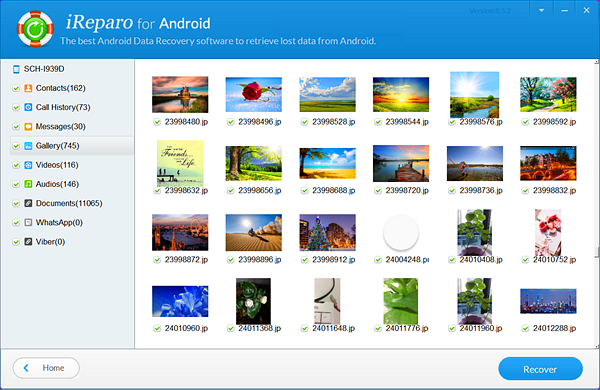Screen dimensions: 600x390
Task: Click the iReparo lifebuoy logo icon
Action: pyautogui.click(x=35, y=29)
